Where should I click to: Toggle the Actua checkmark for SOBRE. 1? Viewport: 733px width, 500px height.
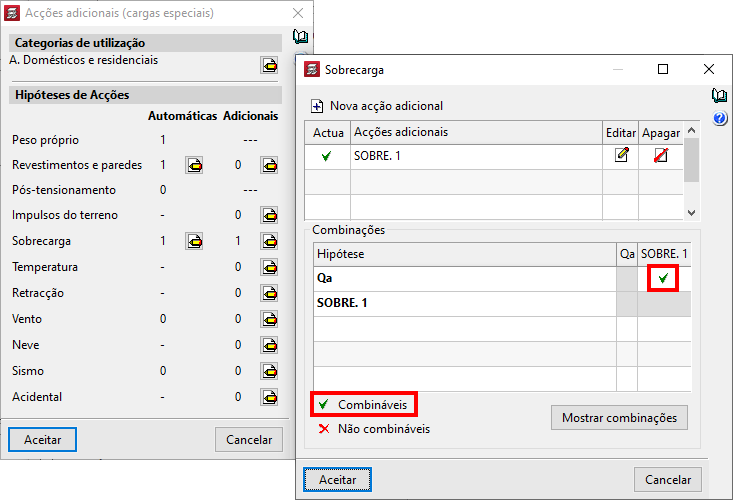(327, 156)
